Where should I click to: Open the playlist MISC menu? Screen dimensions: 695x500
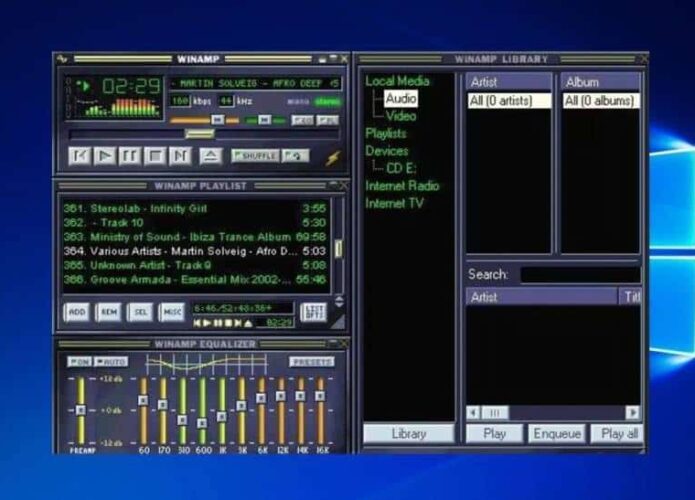point(172,312)
